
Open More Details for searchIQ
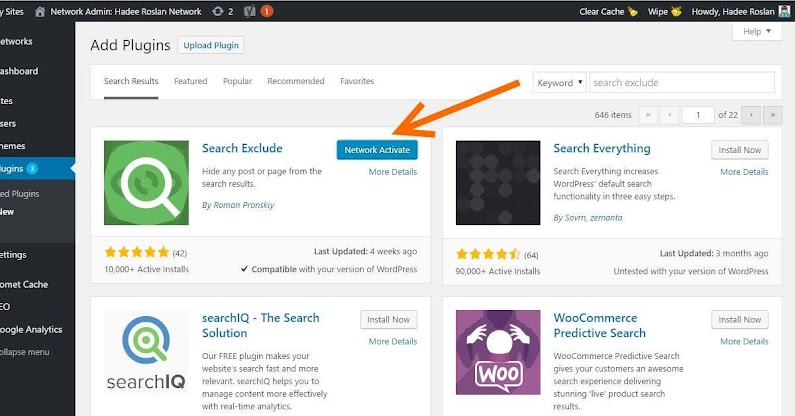(393, 341)
